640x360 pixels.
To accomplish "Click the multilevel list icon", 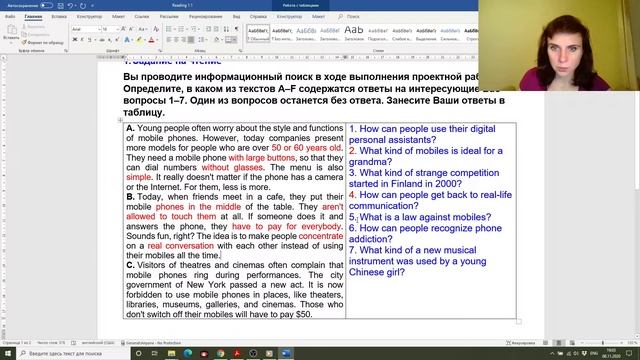I will (x=193, y=29).
